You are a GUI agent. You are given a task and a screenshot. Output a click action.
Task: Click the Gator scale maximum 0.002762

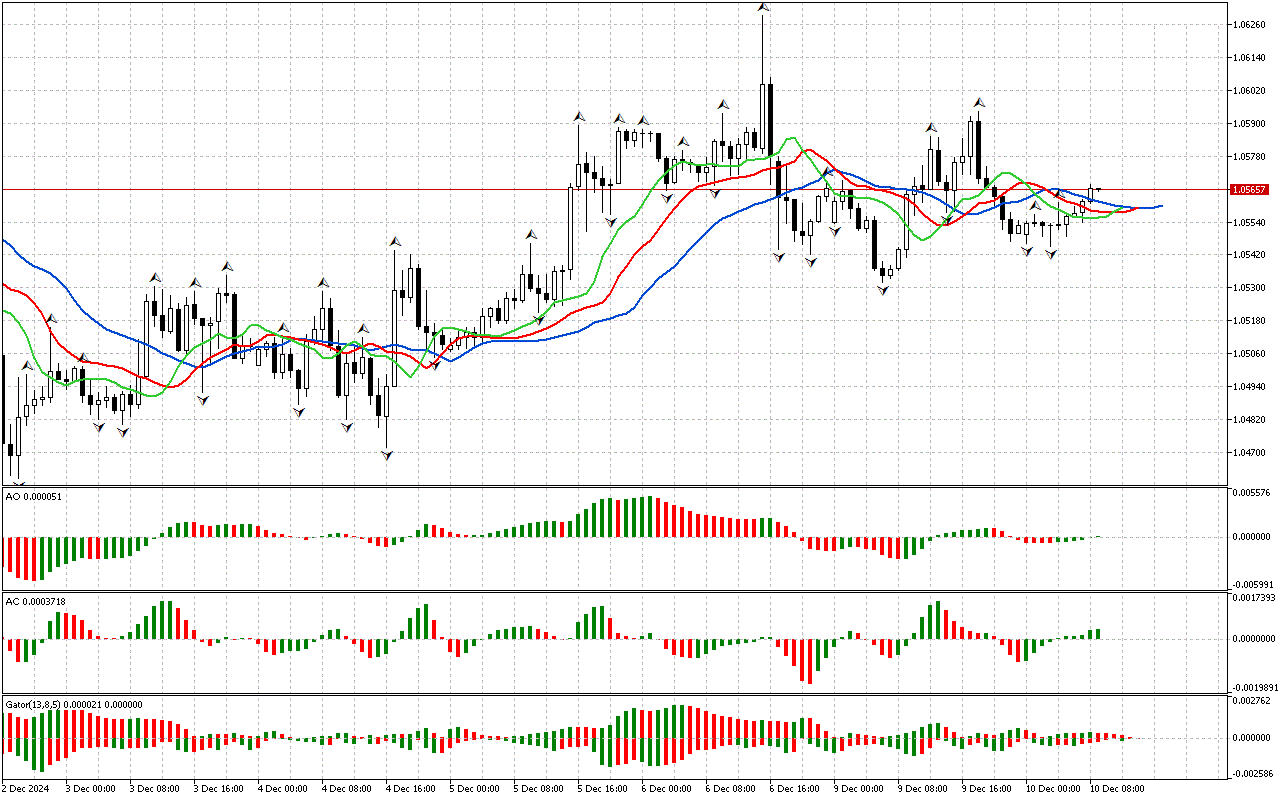pos(1251,702)
